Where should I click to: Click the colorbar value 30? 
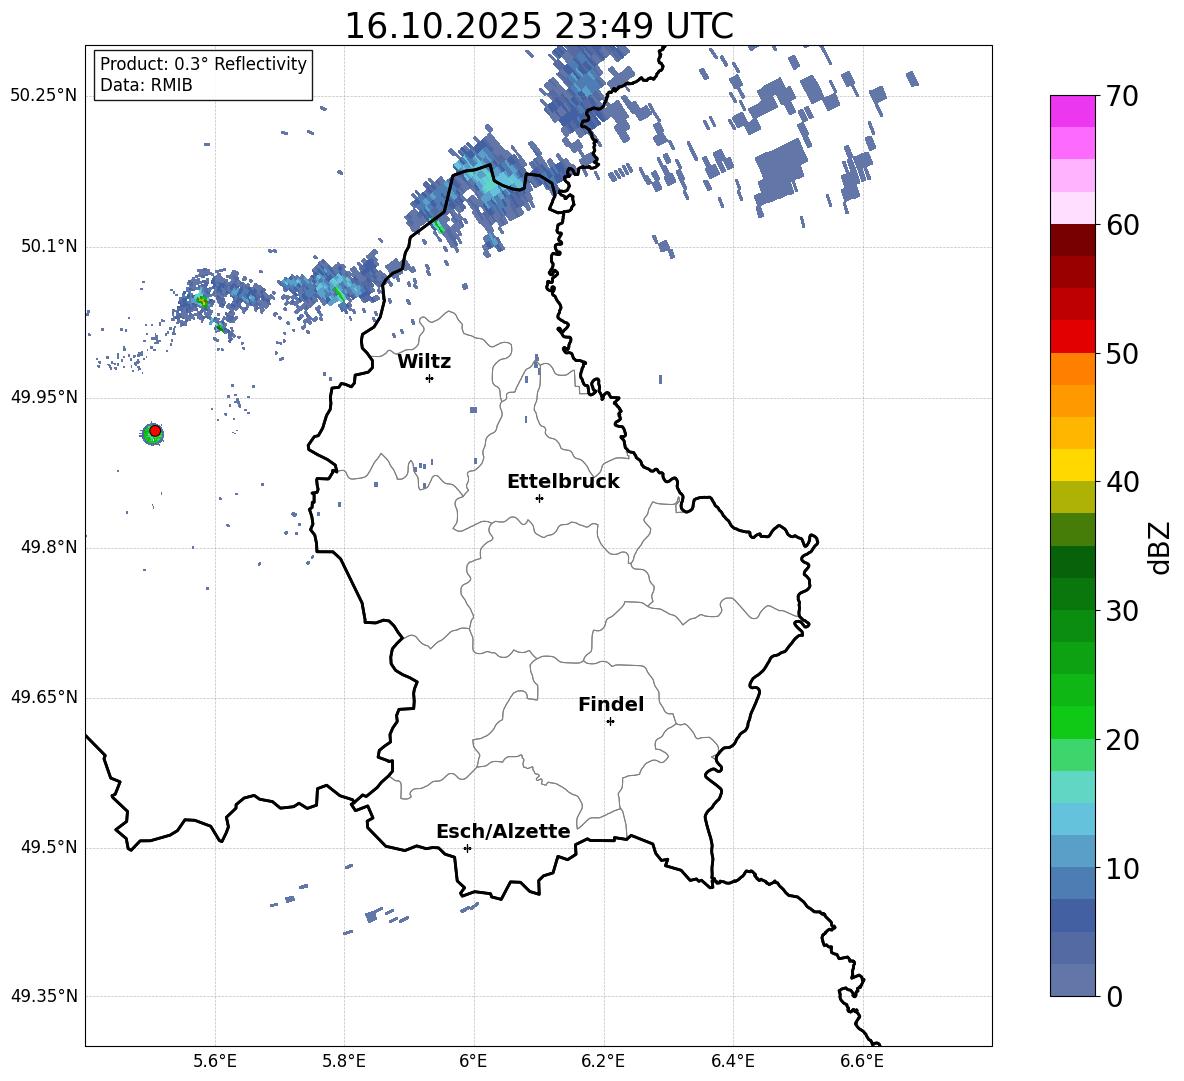click(1122, 611)
